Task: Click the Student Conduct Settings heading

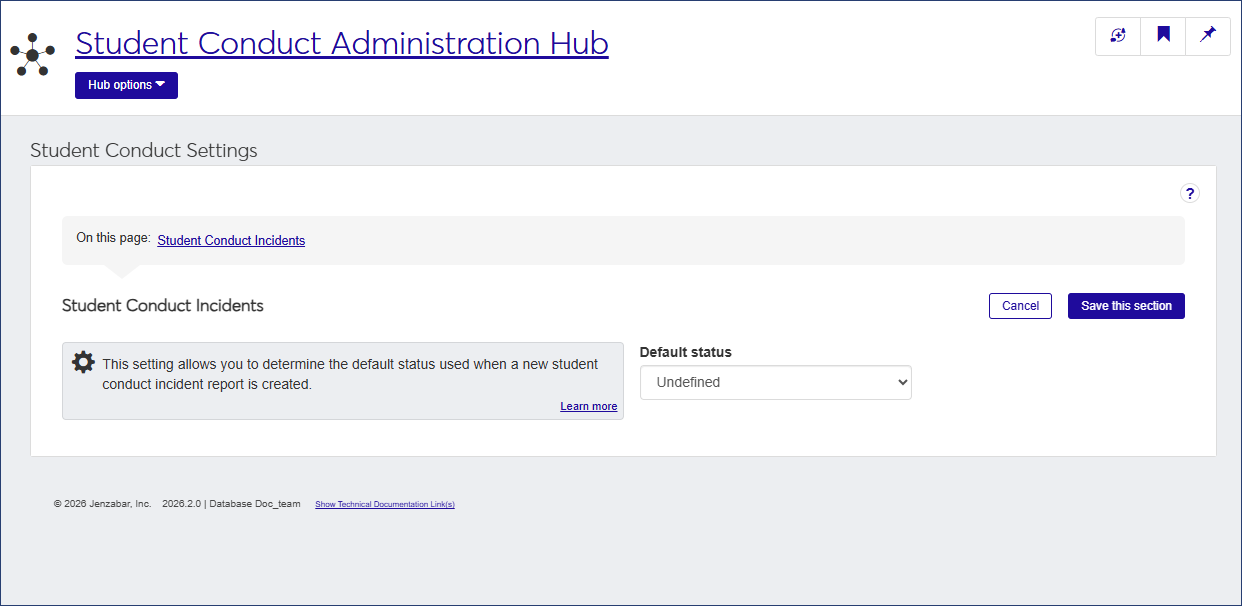Action: tap(144, 151)
